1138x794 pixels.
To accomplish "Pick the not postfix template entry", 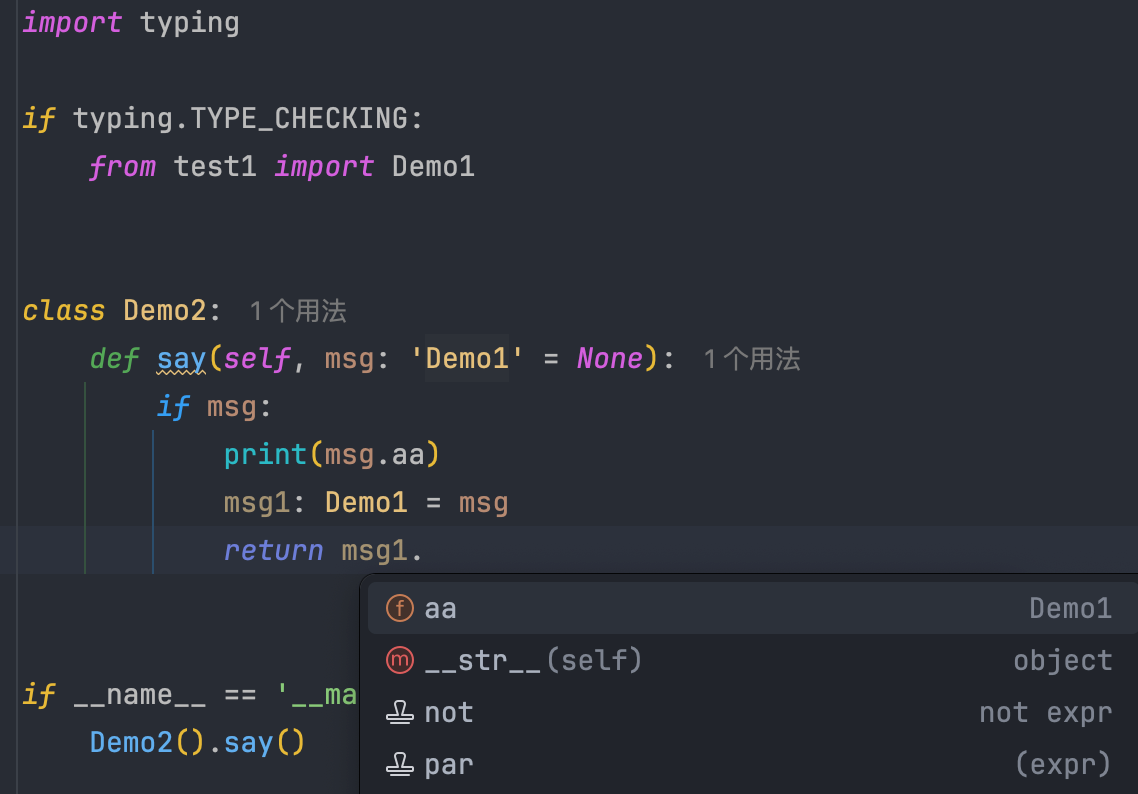I will coord(449,712).
